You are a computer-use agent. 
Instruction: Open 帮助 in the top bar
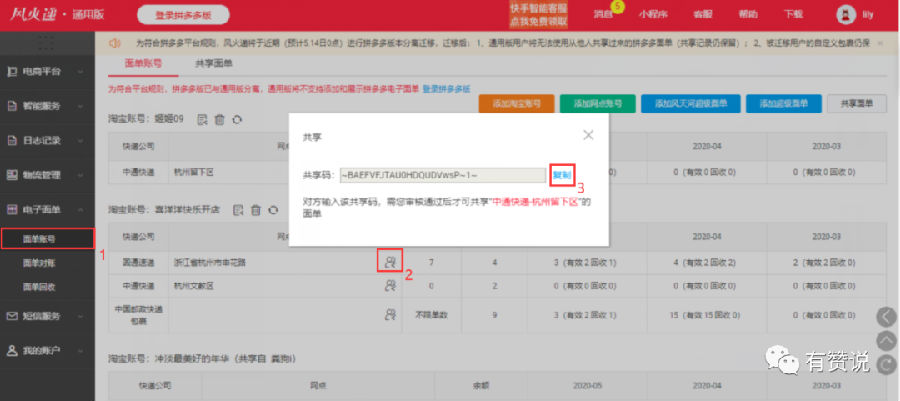(748, 15)
